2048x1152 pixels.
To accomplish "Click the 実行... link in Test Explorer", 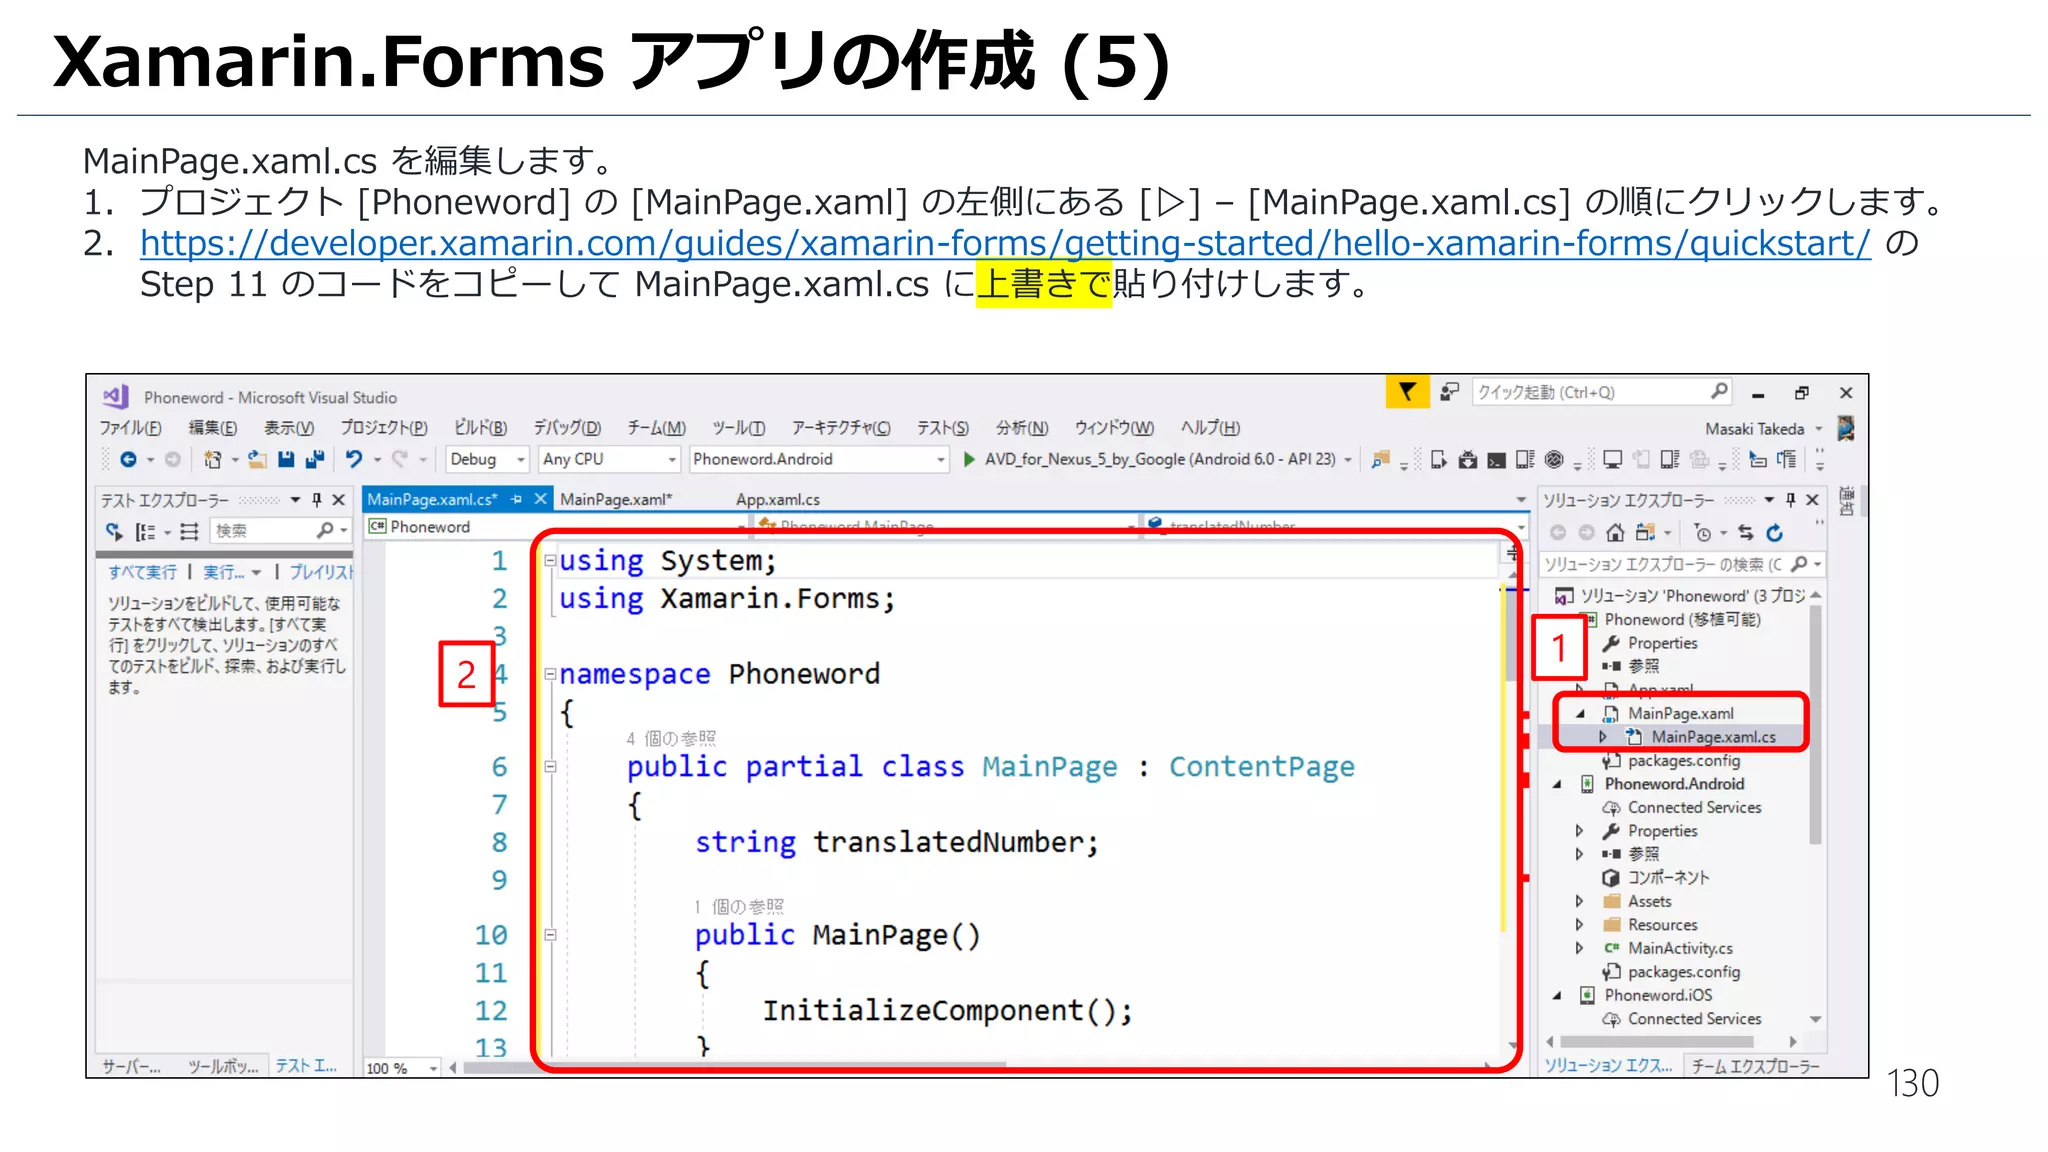I will pos(224,572).
